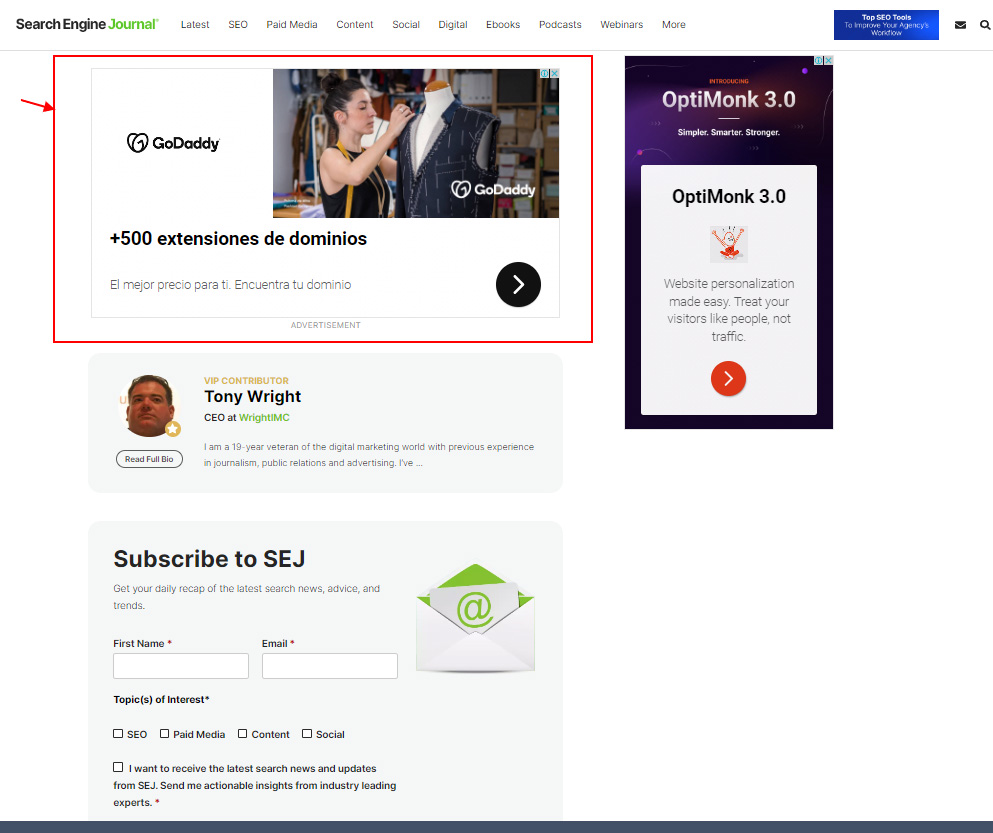
Task: Click the 'Website personalization made easy' ad text
Action: coord(728,310)
